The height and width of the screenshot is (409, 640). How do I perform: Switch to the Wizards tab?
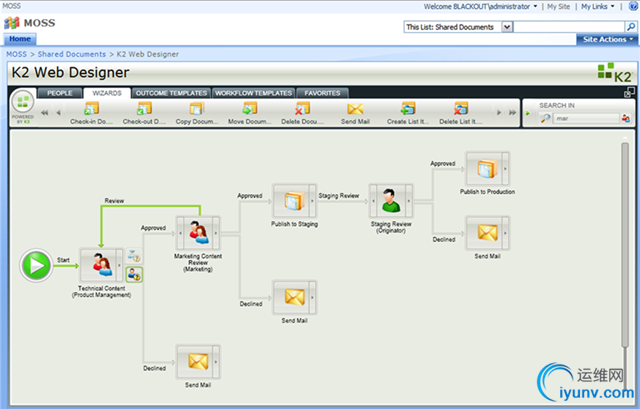[107, 93]
